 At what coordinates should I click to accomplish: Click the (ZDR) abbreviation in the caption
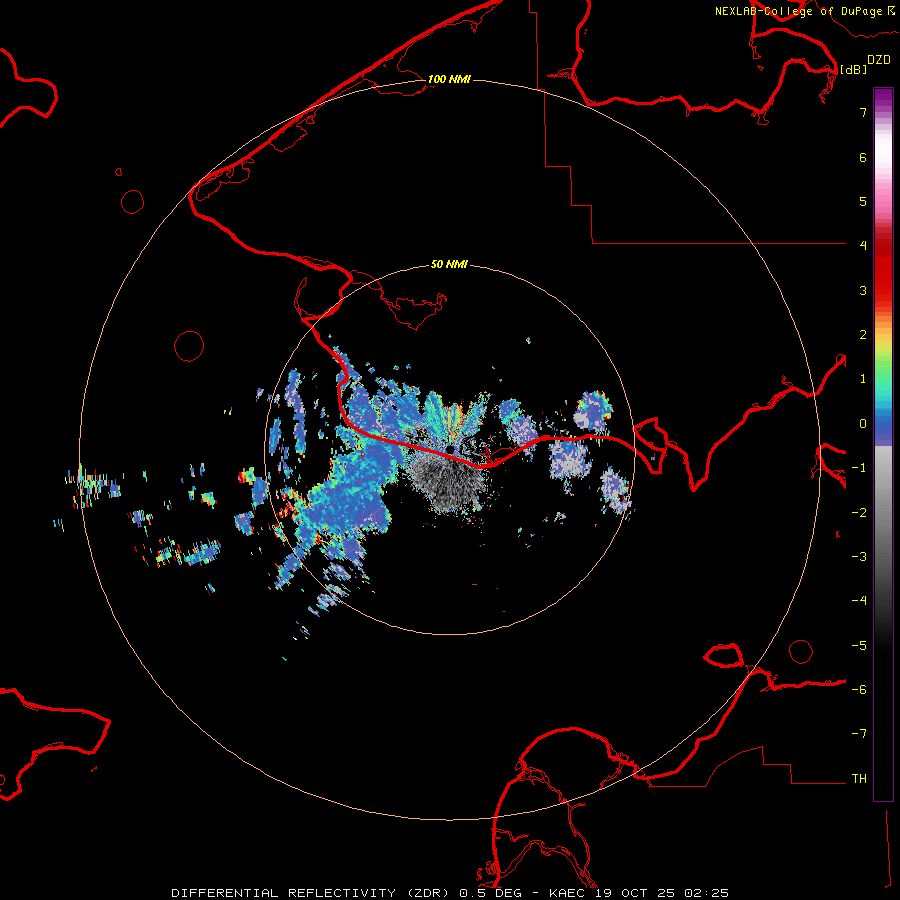click(x=428, y=893)
